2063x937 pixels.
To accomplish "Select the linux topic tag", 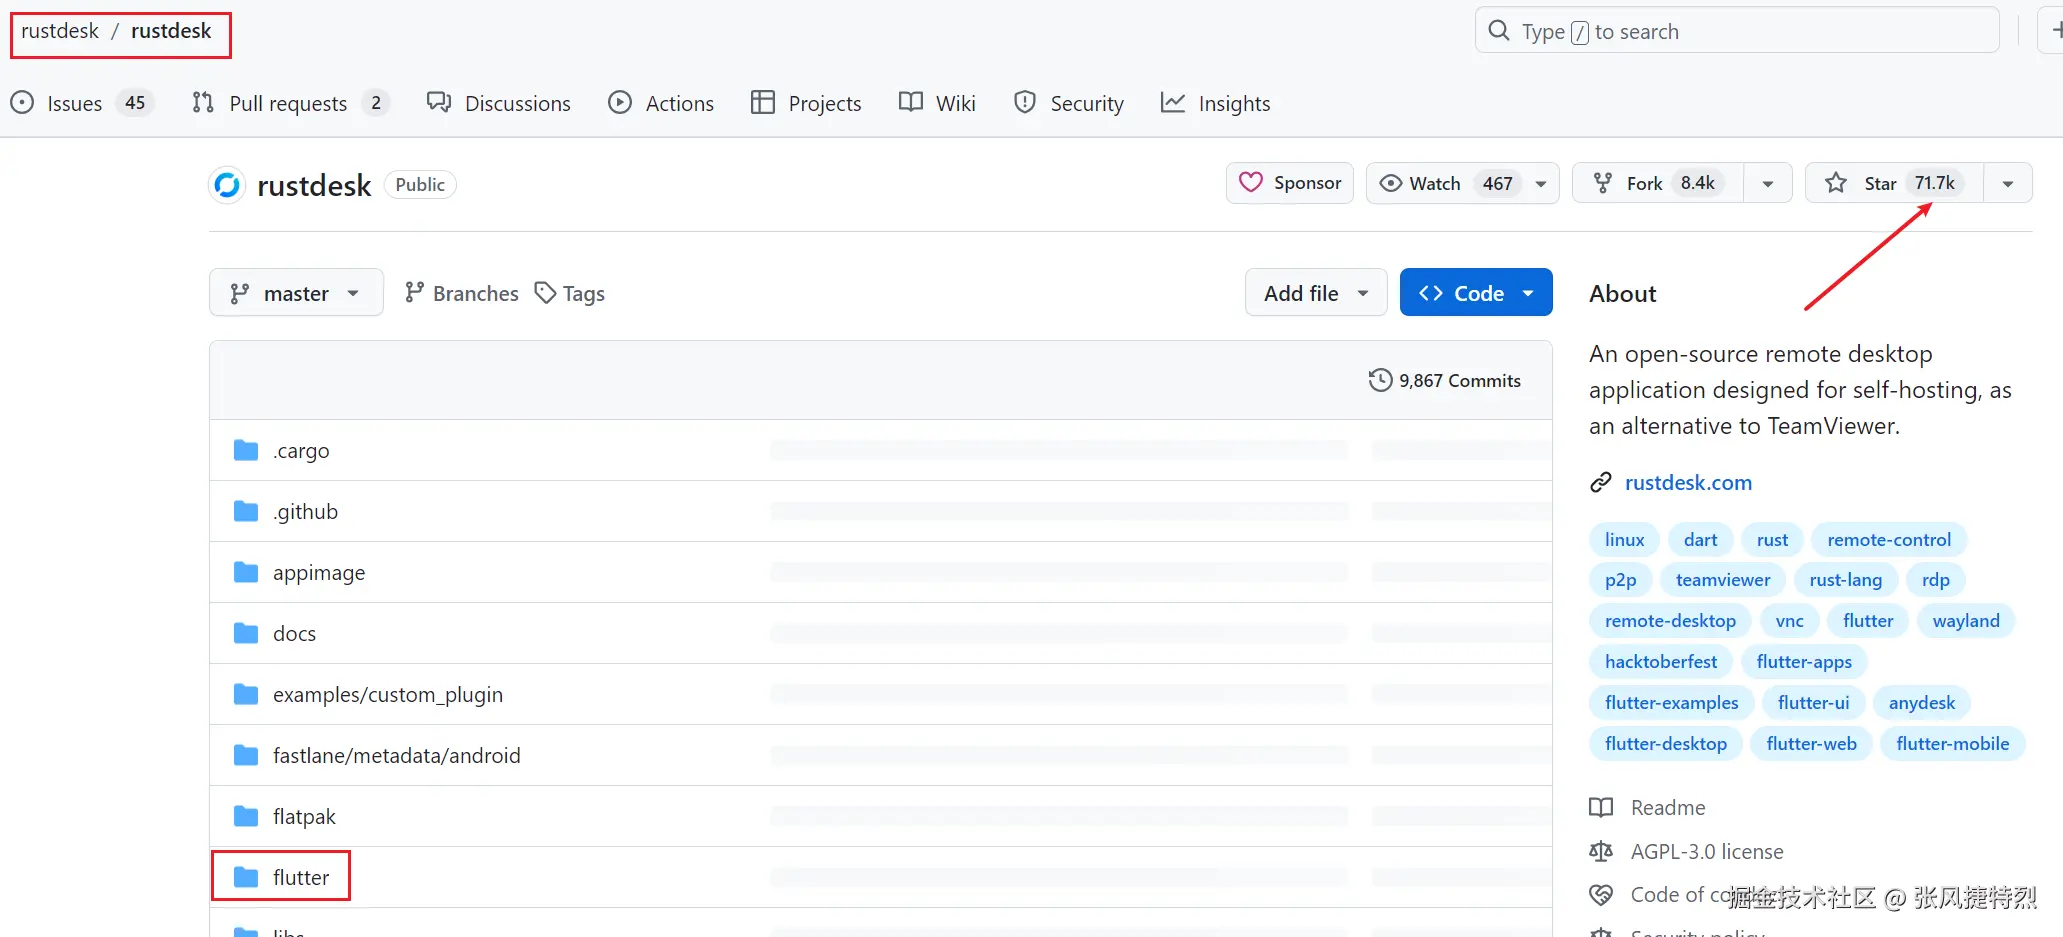I will click(1625, 540).
